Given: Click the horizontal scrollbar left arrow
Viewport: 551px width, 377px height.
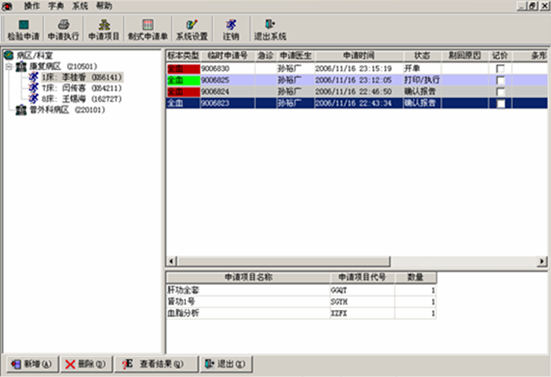Looking at the screenshot, I should pos(171,261).
